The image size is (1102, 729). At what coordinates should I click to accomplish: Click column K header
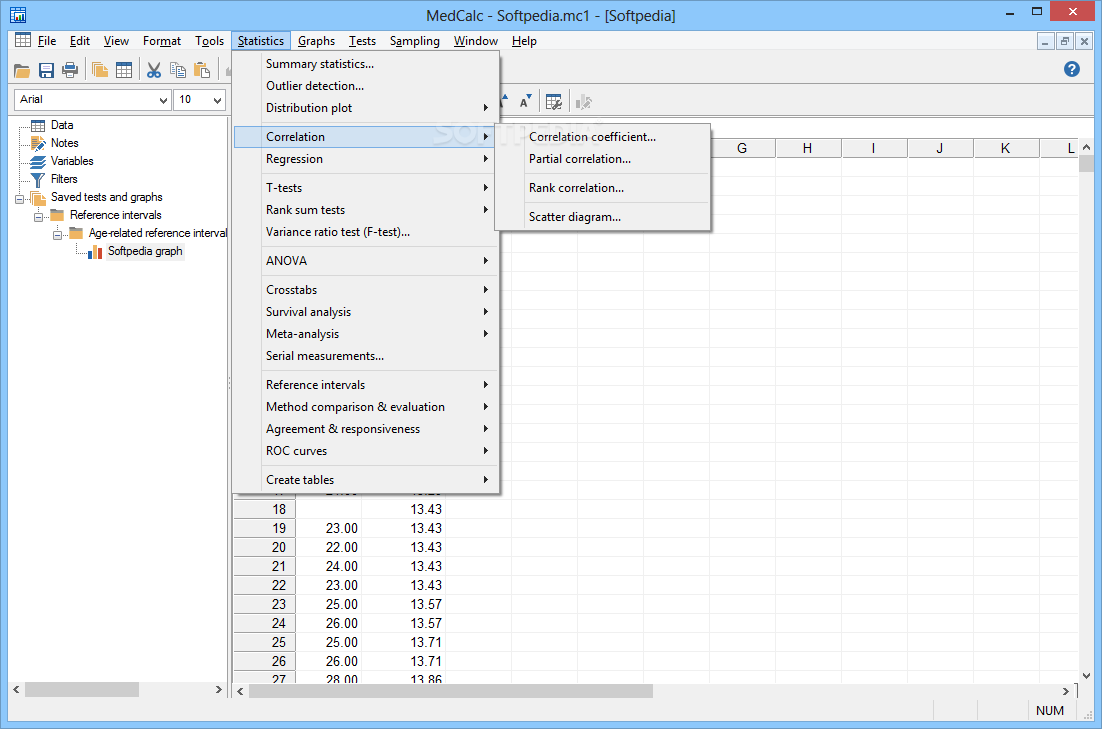tap(1006, 148)
